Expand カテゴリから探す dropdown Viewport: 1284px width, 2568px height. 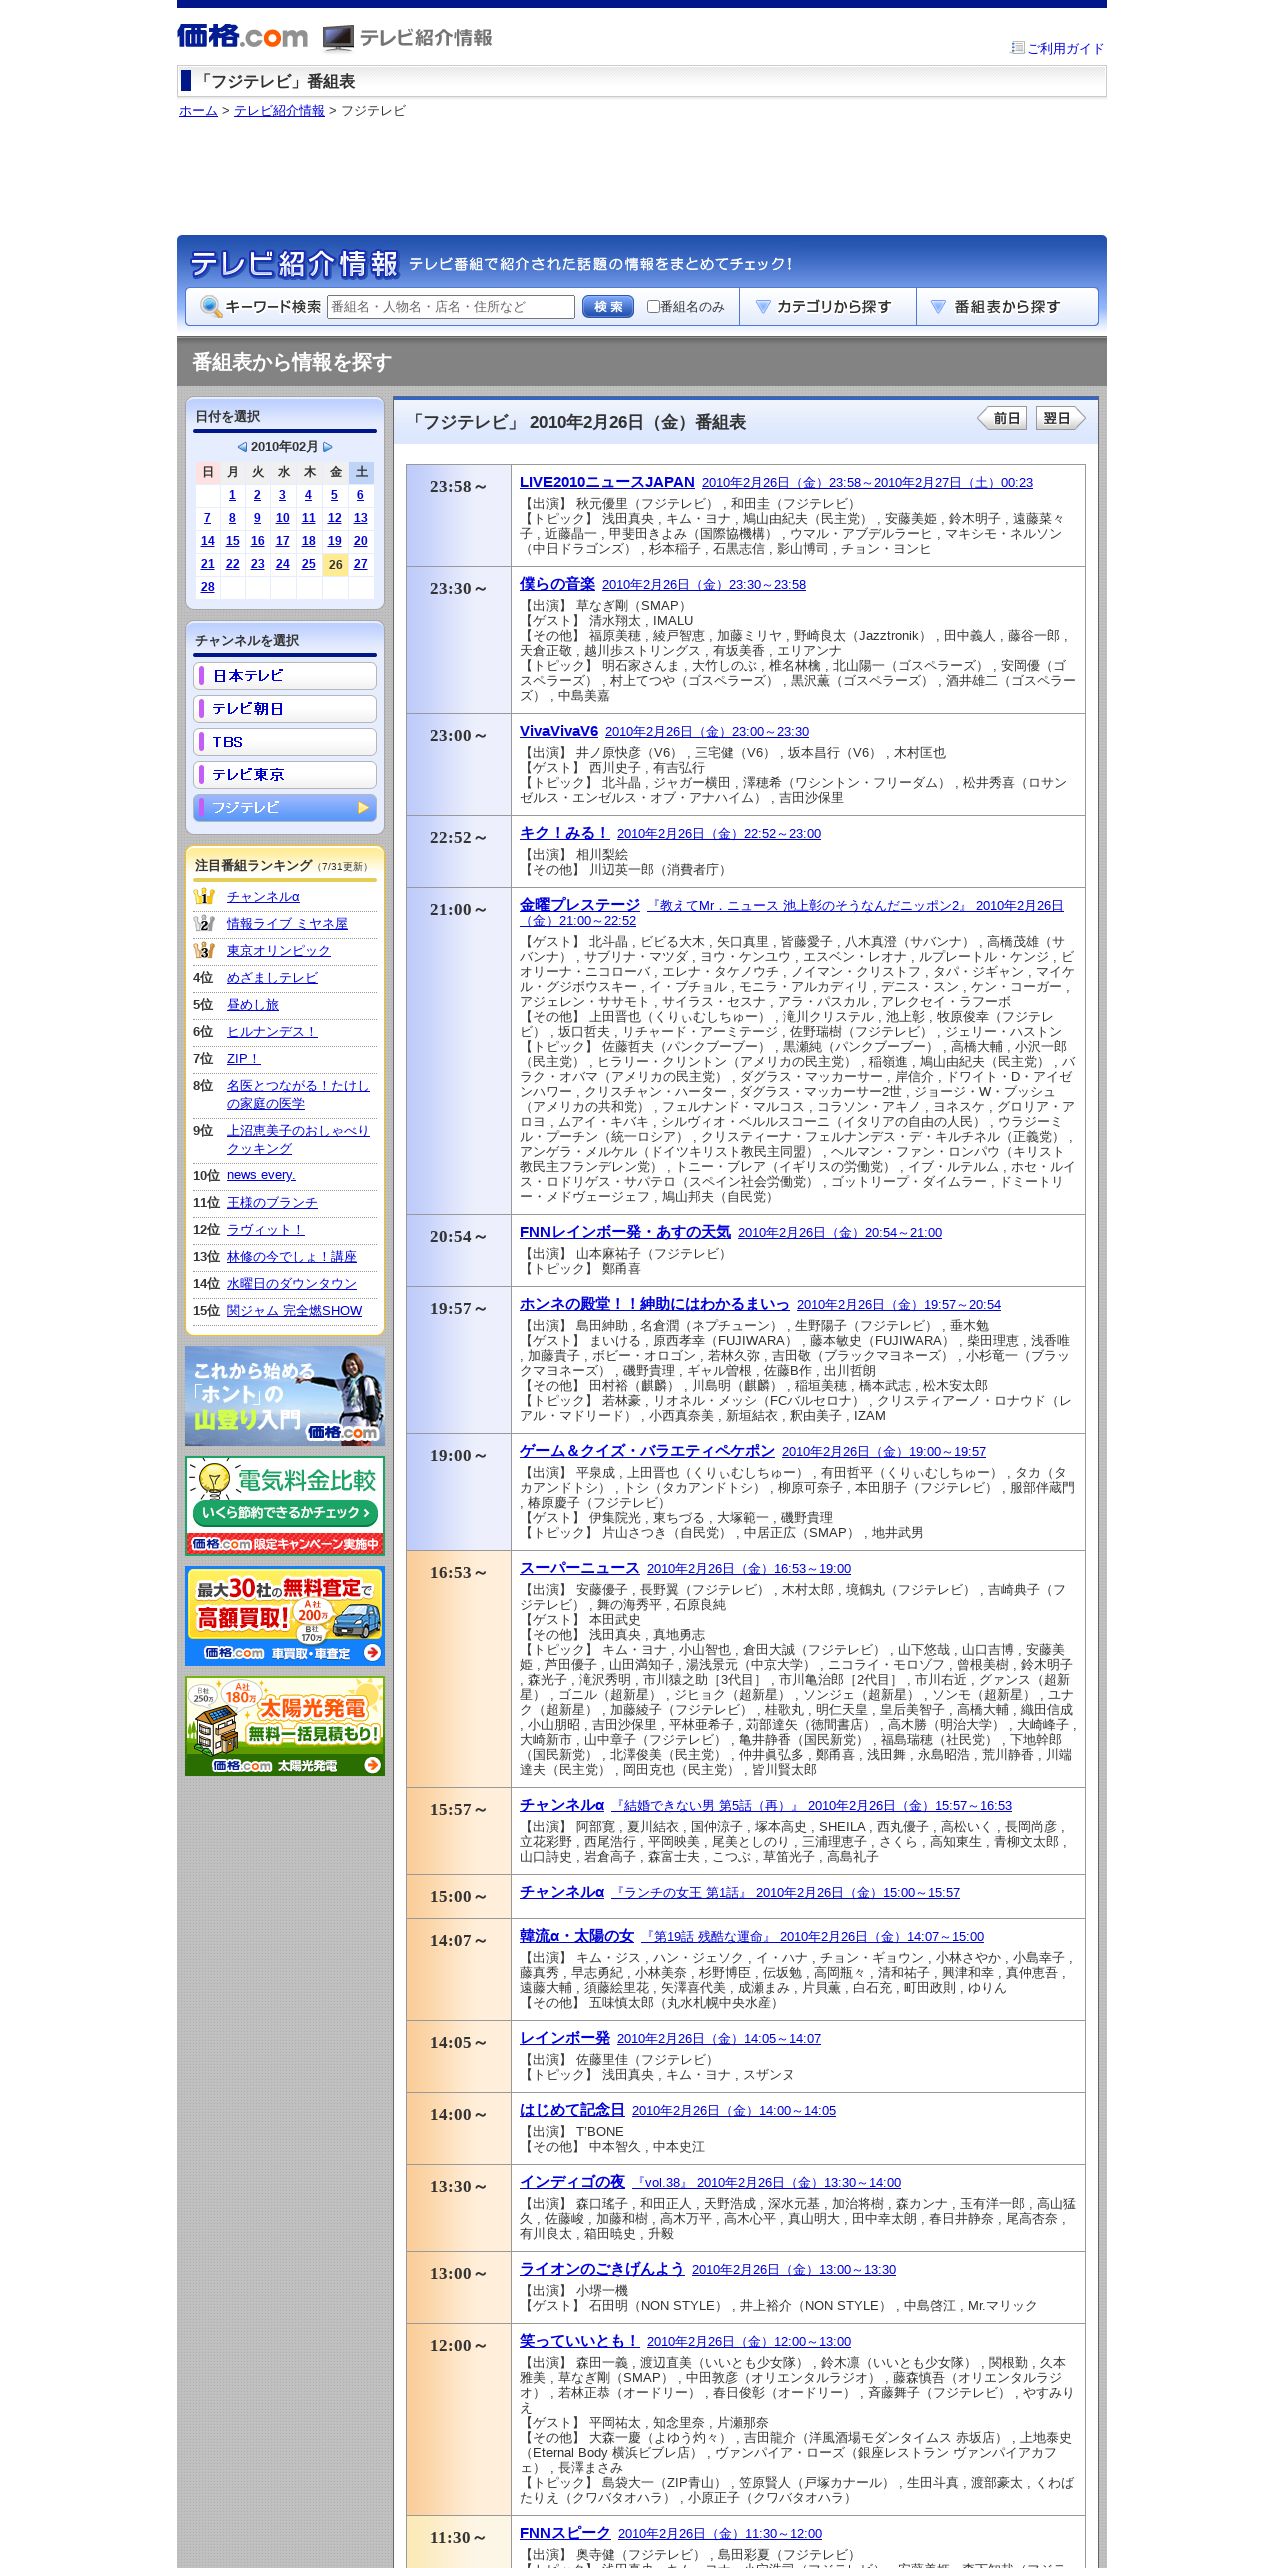[x=828, y=307]
